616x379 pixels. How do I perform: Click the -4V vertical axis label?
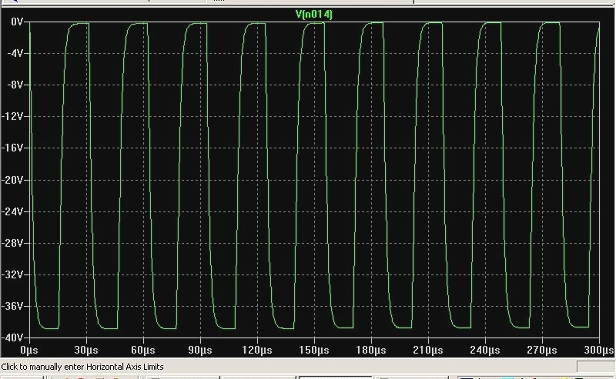tap(15, 53)
